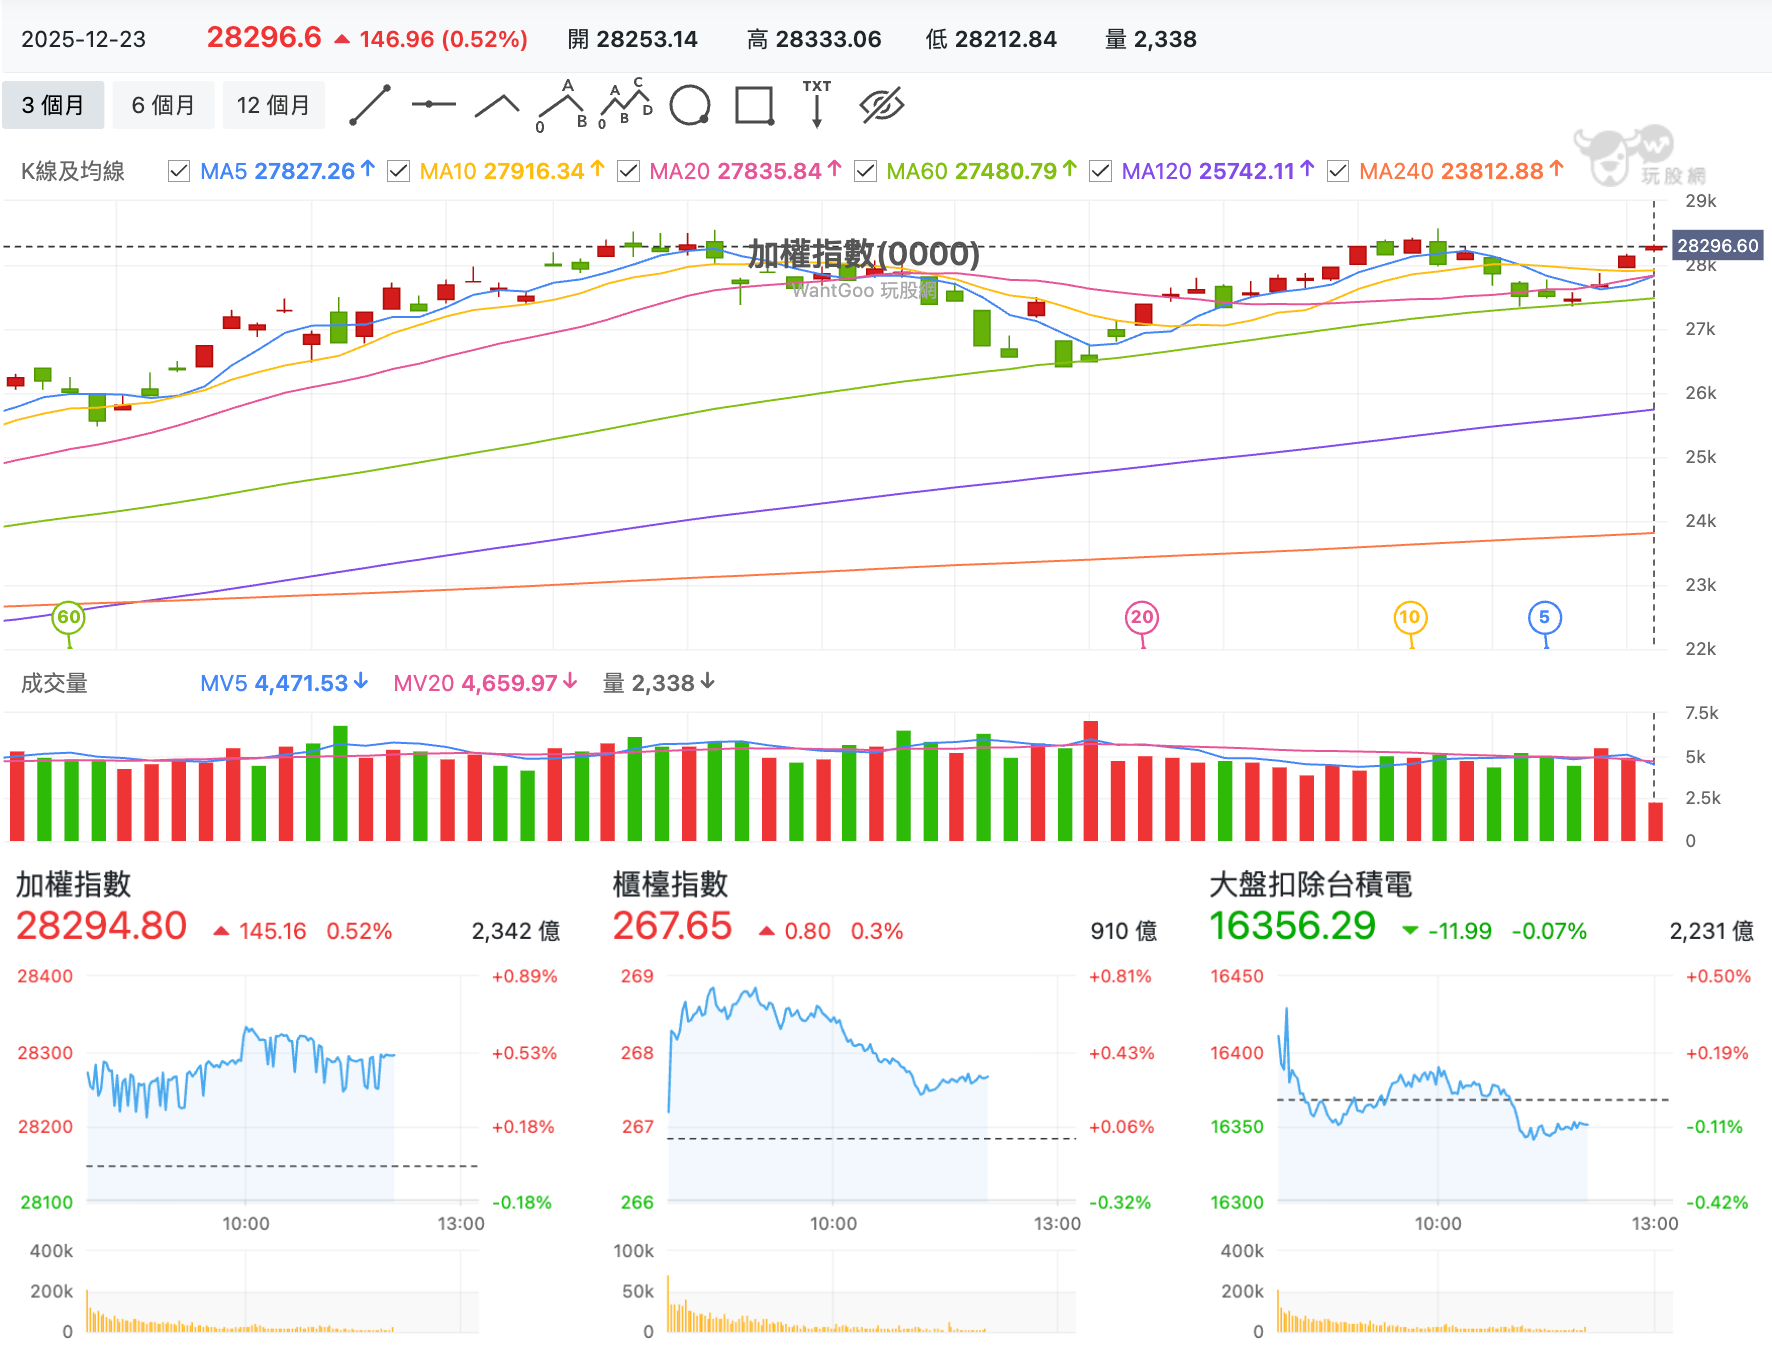This screenshot has height=1361, width=1772.
Task: Select the rectangle drawing tool
Action: point(755,105)
